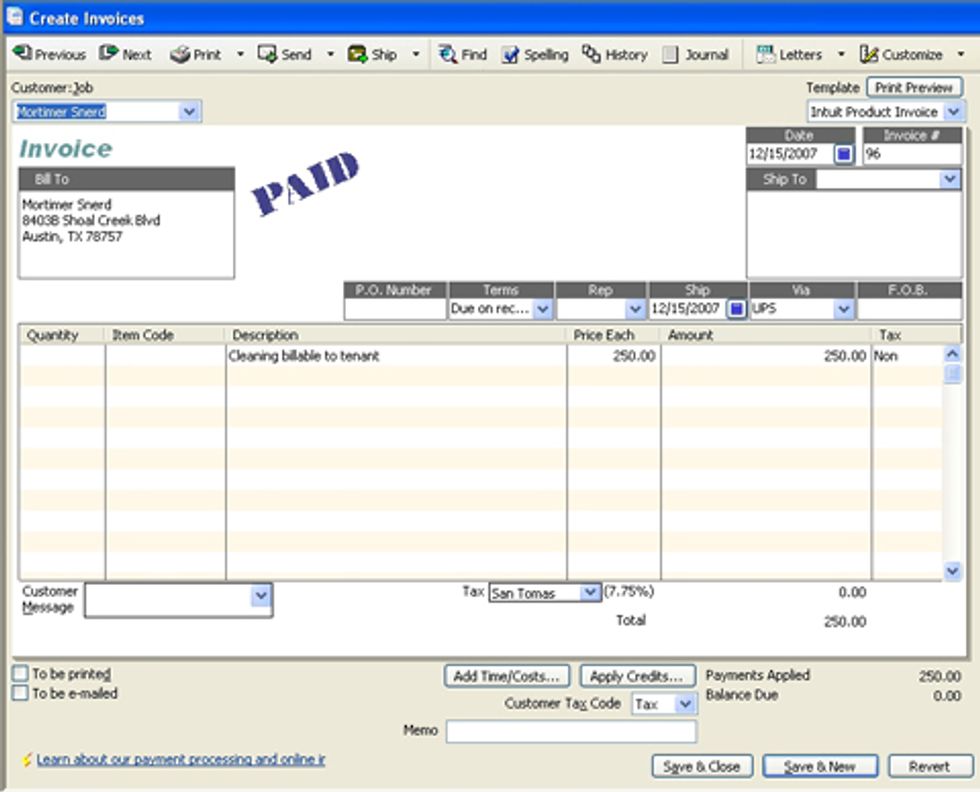Expand the San Tomas tax dropdown
Viewport: 980px width, 792px height.
click(589, 592)
